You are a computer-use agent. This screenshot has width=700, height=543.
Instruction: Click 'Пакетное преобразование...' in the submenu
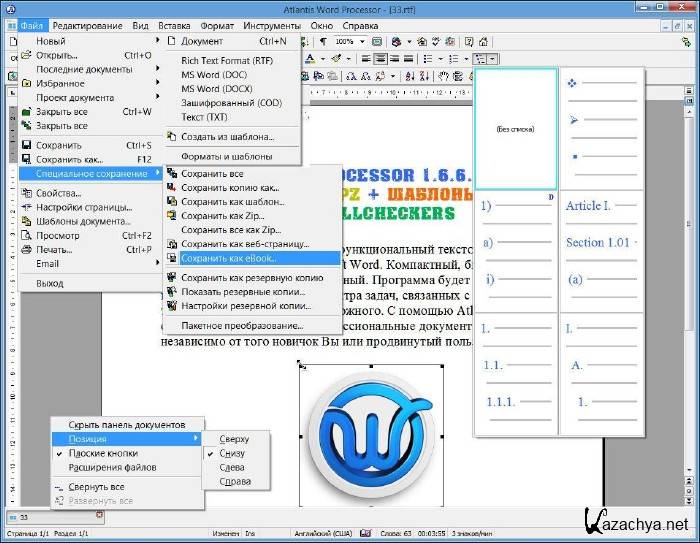[242, 326]
